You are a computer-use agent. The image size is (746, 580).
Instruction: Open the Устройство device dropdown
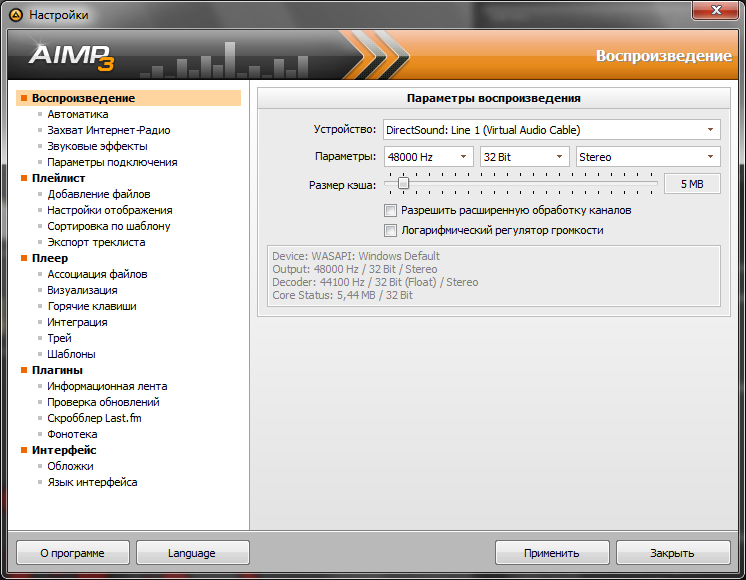tap(552, 130)
